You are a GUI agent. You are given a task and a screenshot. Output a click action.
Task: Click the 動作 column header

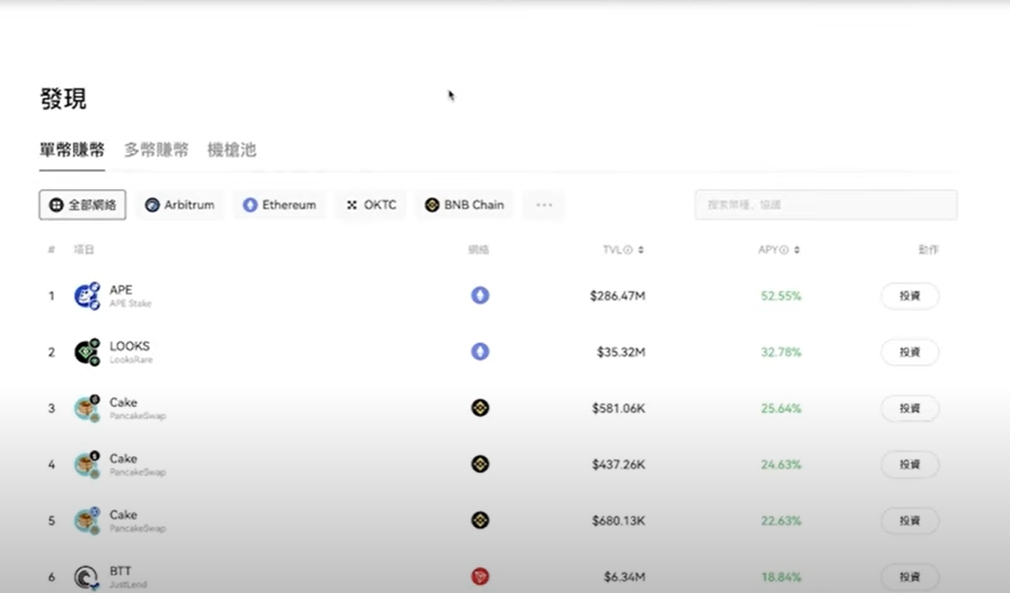pyautogui.click(x=928, y=250)
